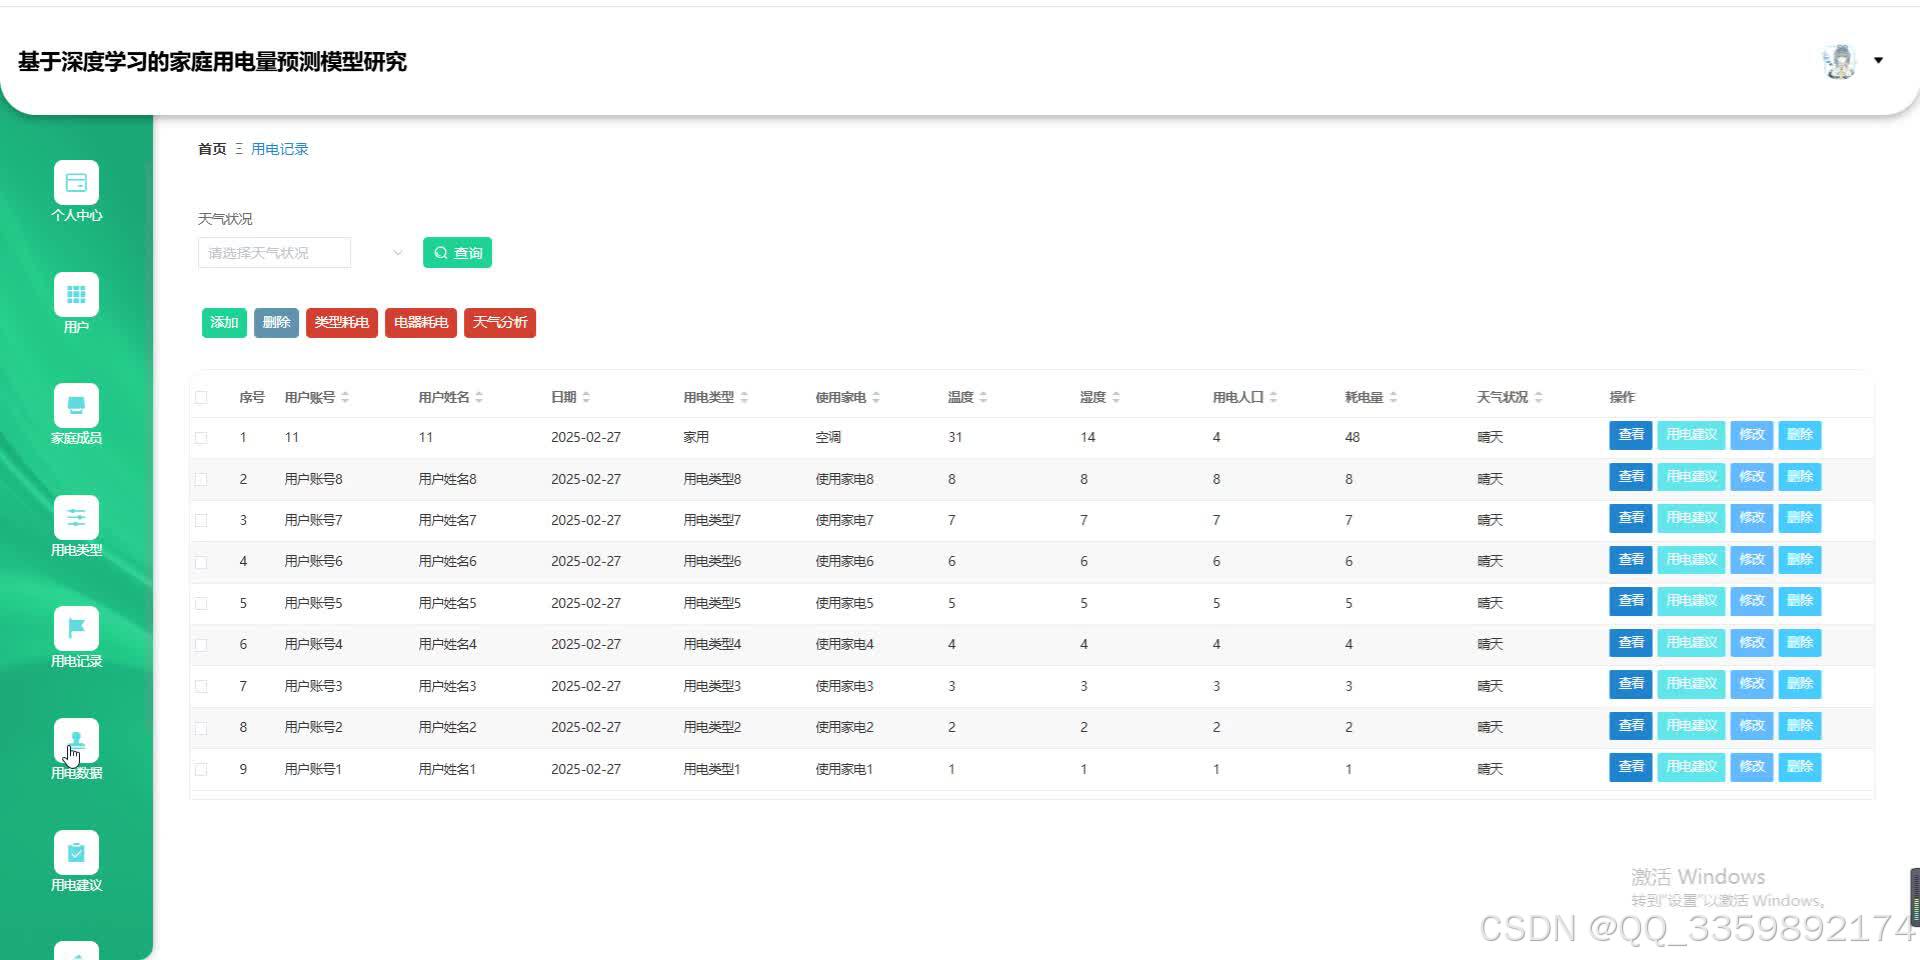This screenshot has width=1920, height=960.
Task: Open 用电数据 sidebar icon
Action: pos(76,741)
